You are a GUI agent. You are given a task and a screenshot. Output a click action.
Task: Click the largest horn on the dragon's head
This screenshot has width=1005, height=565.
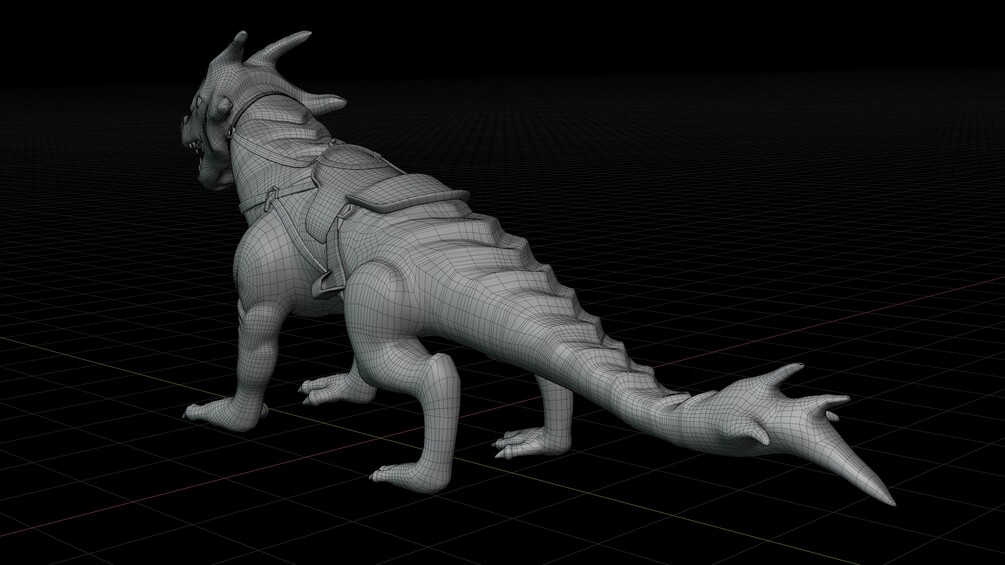click(278, 49)
